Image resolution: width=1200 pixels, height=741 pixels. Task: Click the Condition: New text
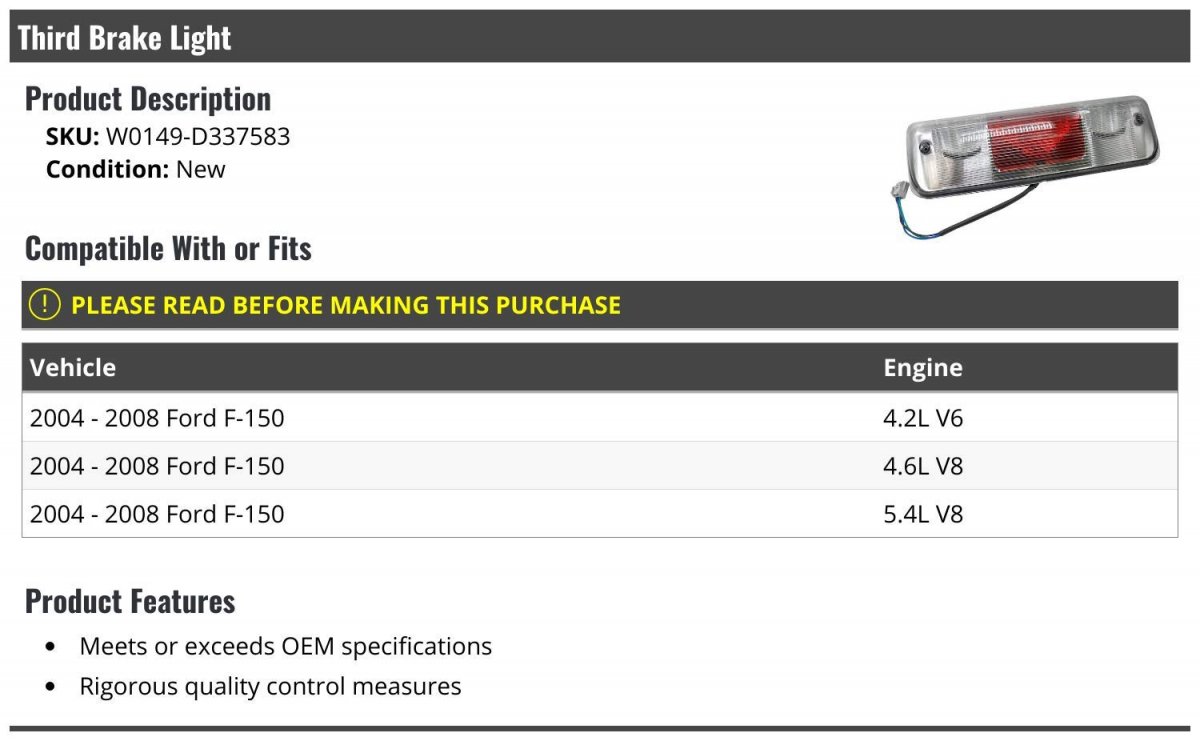click(136, 169)
